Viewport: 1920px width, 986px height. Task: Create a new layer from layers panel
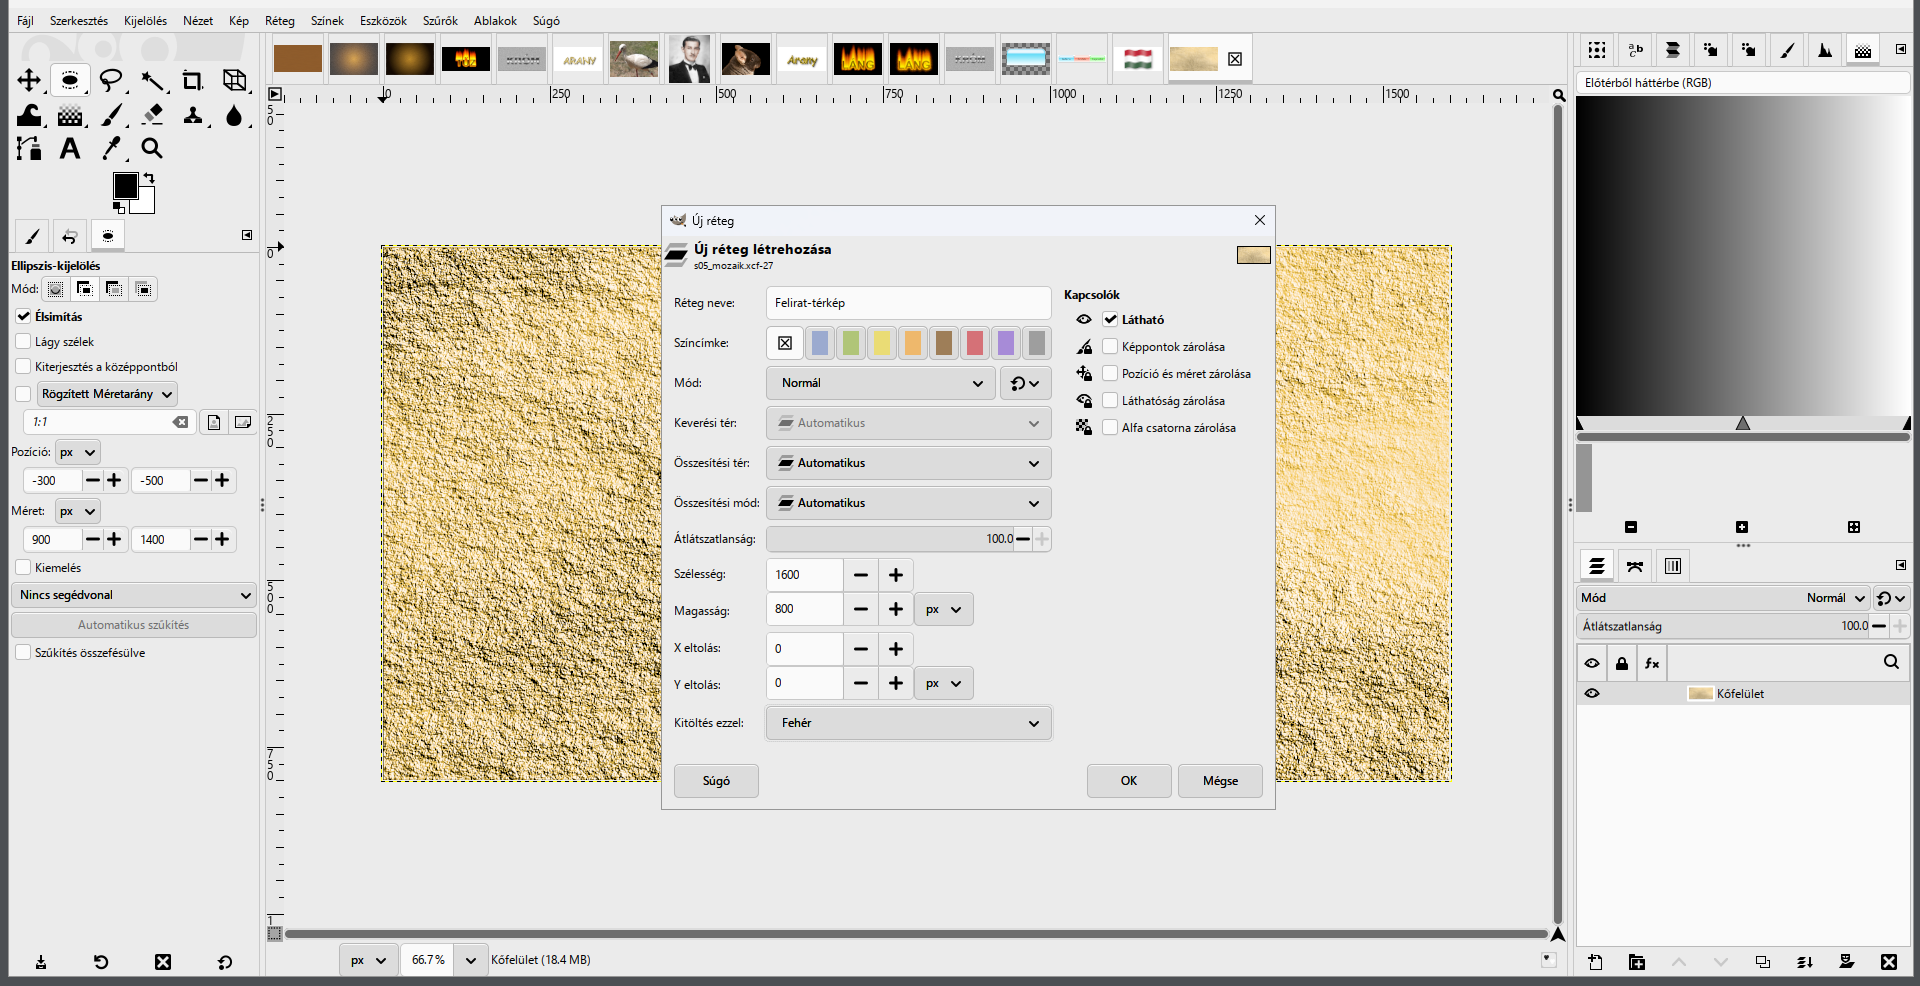tap(1595, 962)
